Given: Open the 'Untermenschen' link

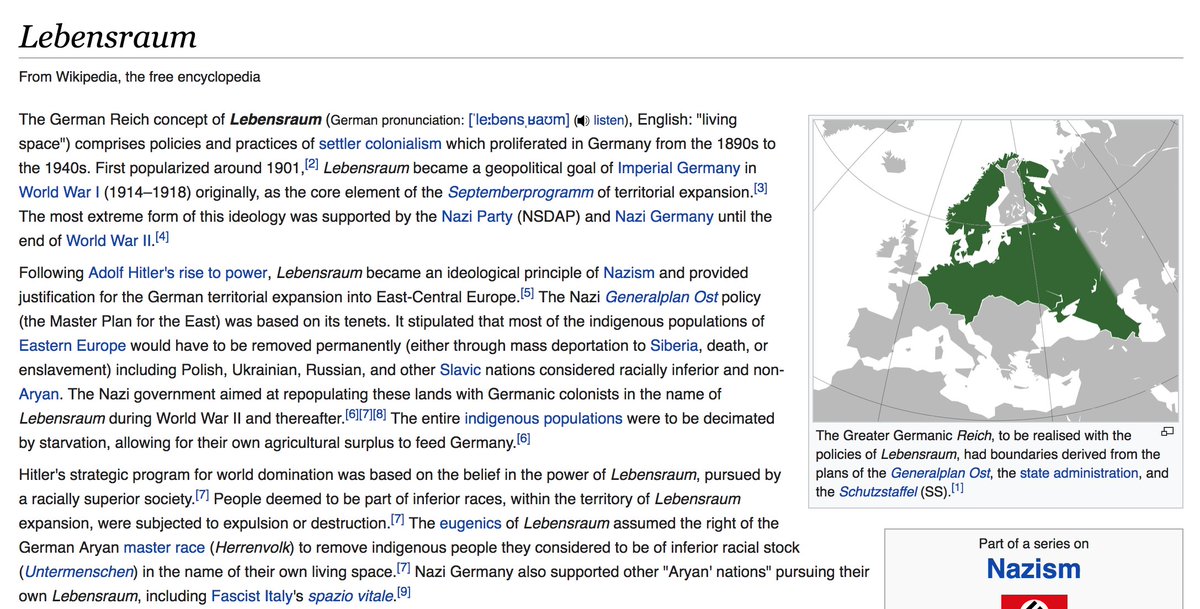Looking at the screenshot, I should coord(78,571).
